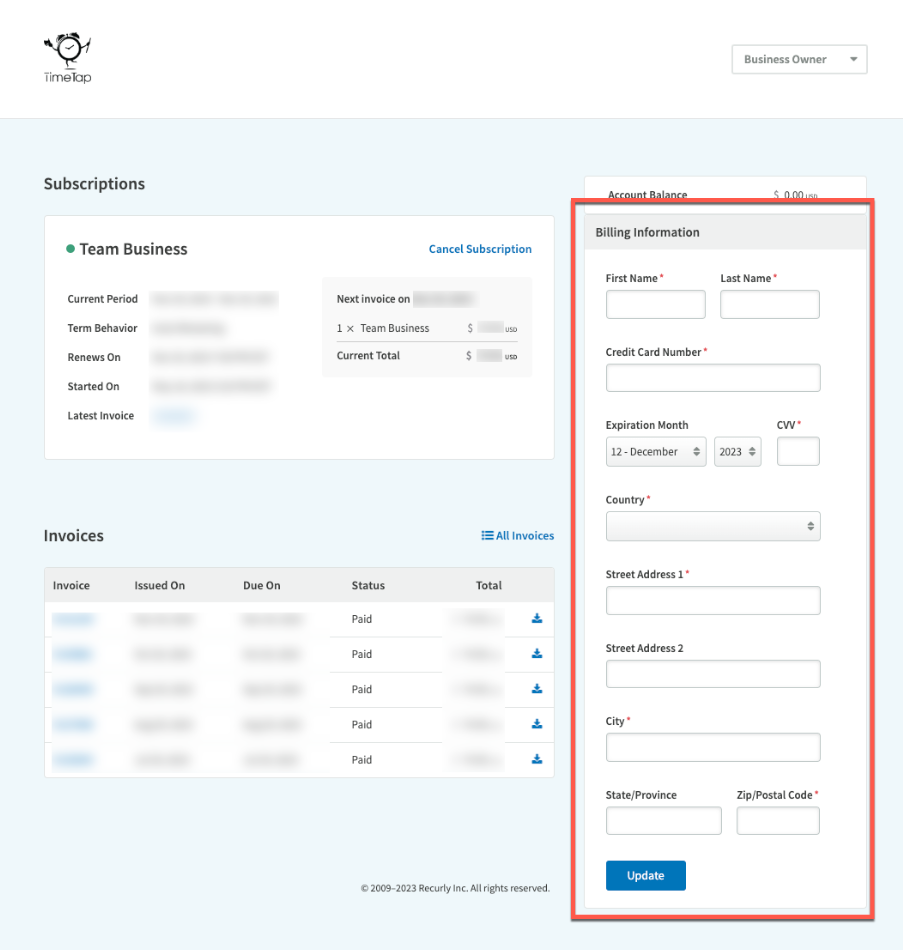Click the download icon on the second invoice row
903x950 pixels.
(536, 654)
